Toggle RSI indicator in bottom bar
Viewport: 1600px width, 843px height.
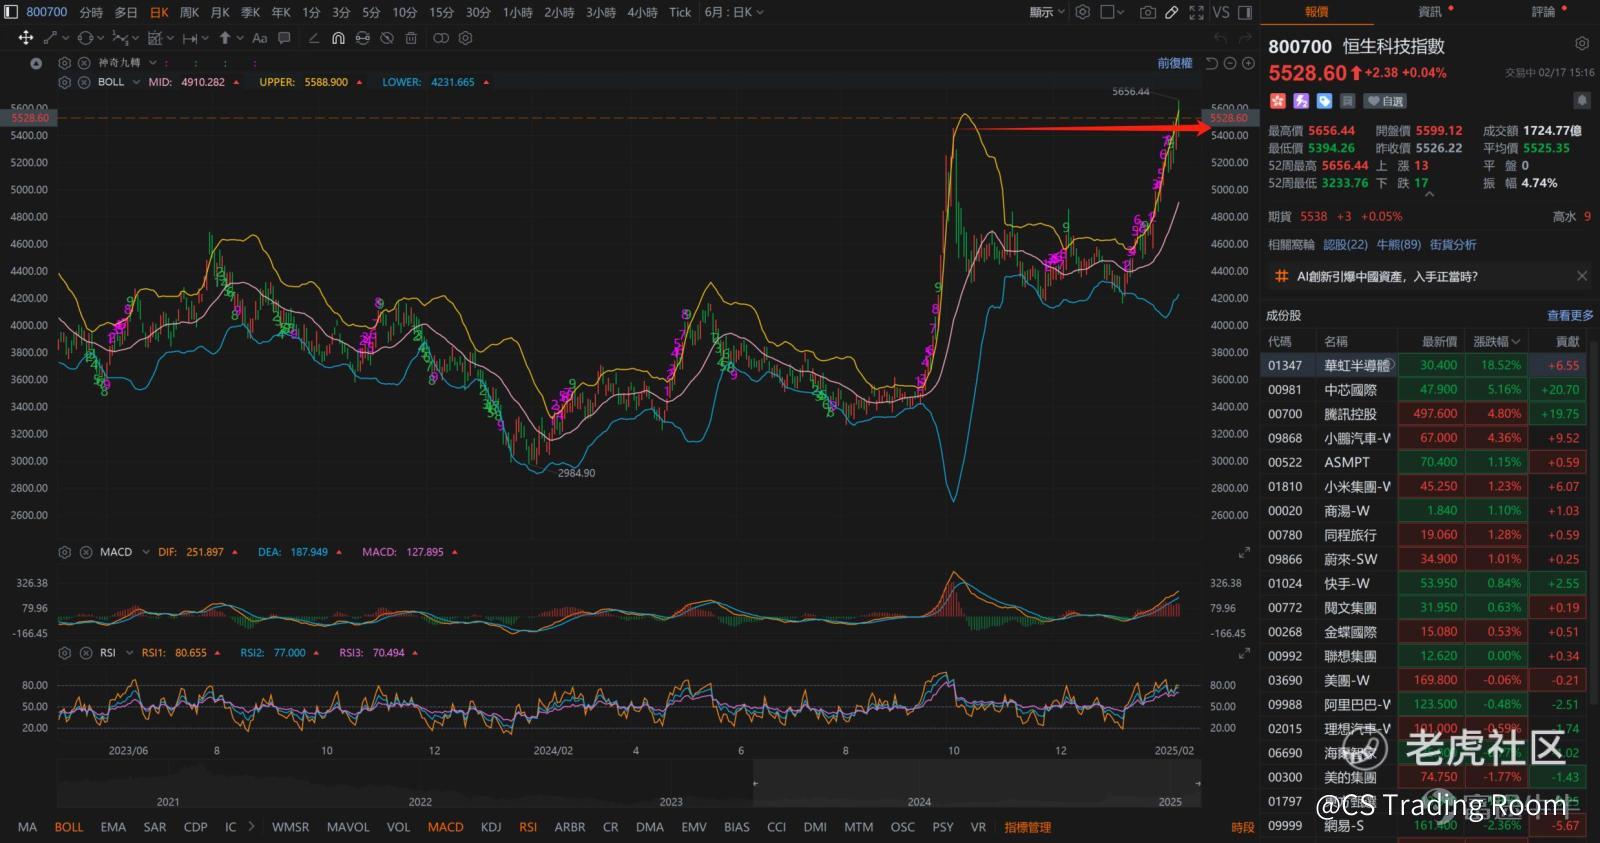point(528,827)
